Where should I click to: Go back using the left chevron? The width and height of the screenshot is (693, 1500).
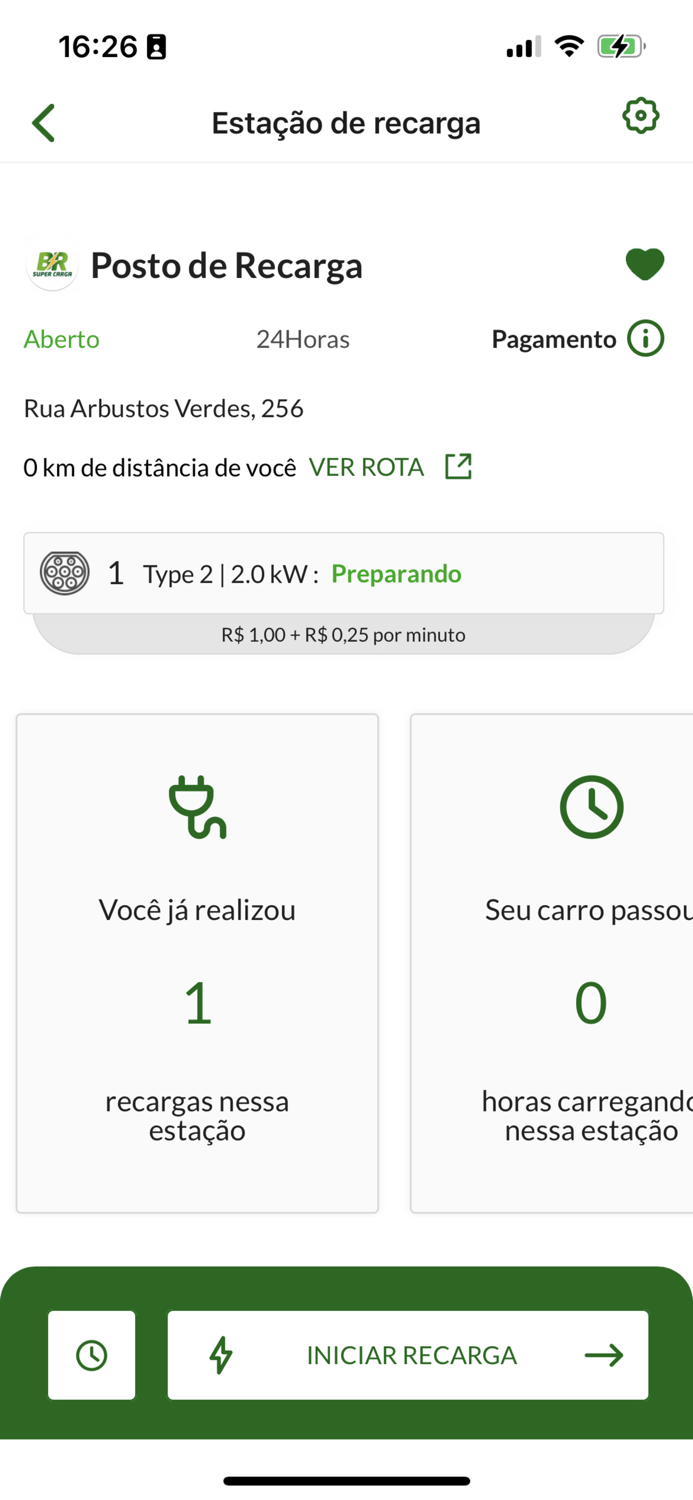tap(42, 121)
